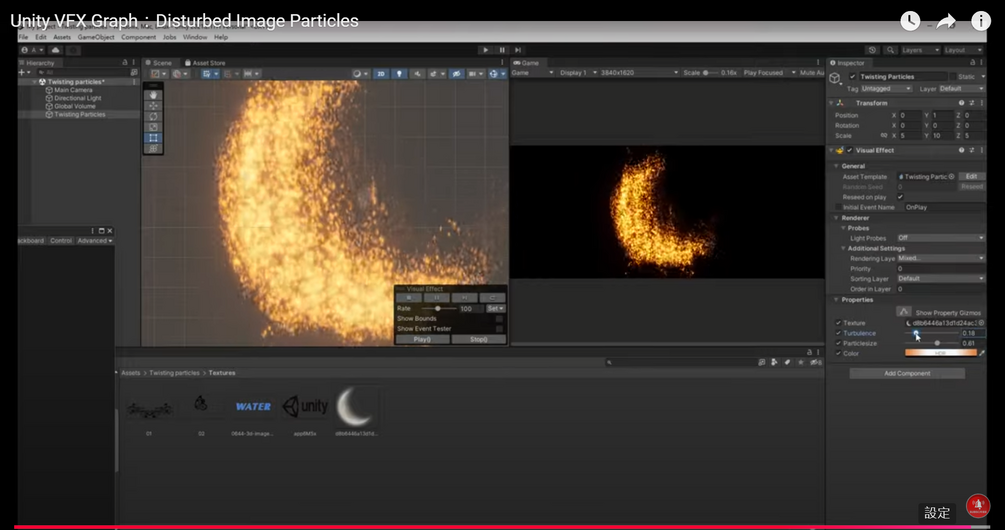Viewport: 1005px width, 530px height.
Task: Toggle Show Bounds checkbox in overlay
Action: [499, 319]
